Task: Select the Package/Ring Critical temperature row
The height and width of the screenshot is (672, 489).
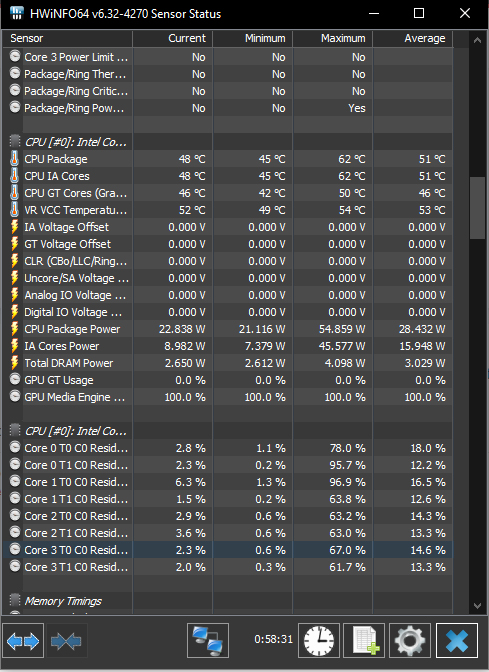Action: (x=228, y=91)
